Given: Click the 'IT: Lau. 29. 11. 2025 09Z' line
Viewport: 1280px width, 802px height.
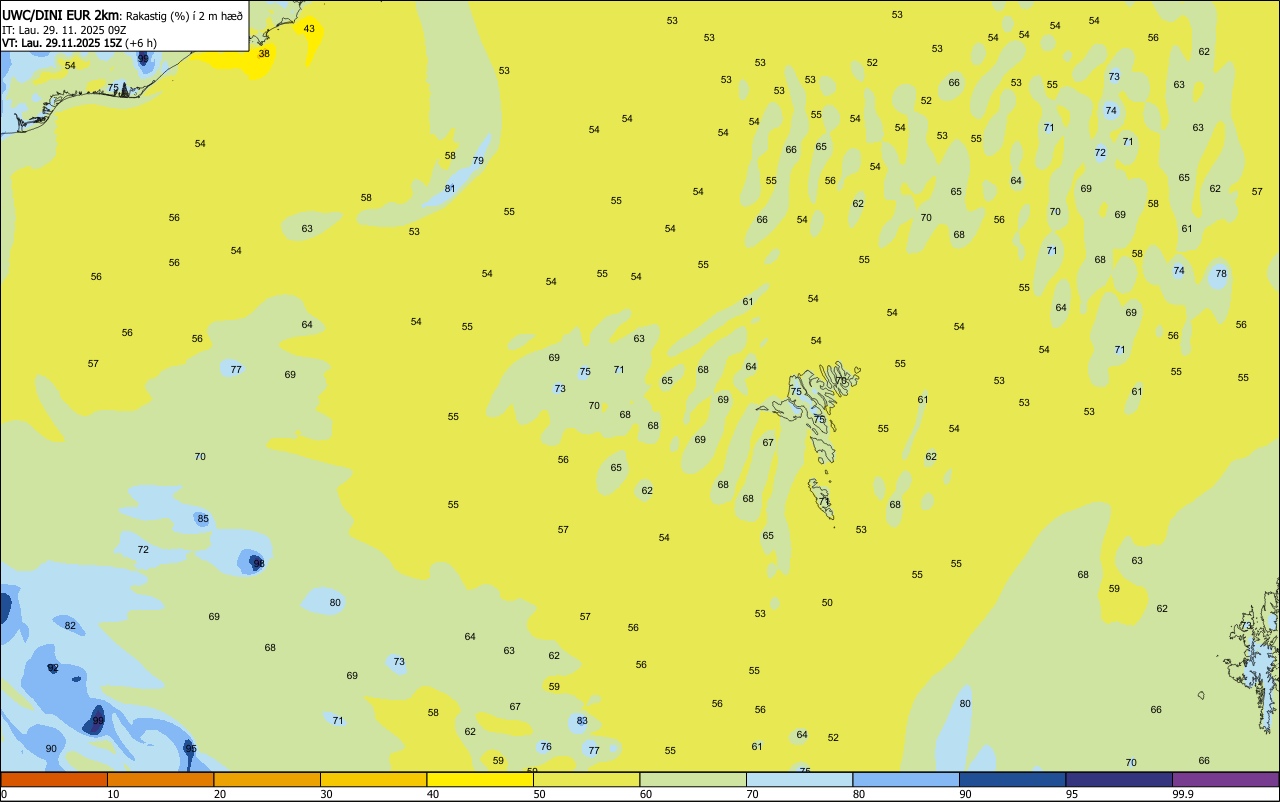Looking at the screenshot, I should tap(64, 30).
